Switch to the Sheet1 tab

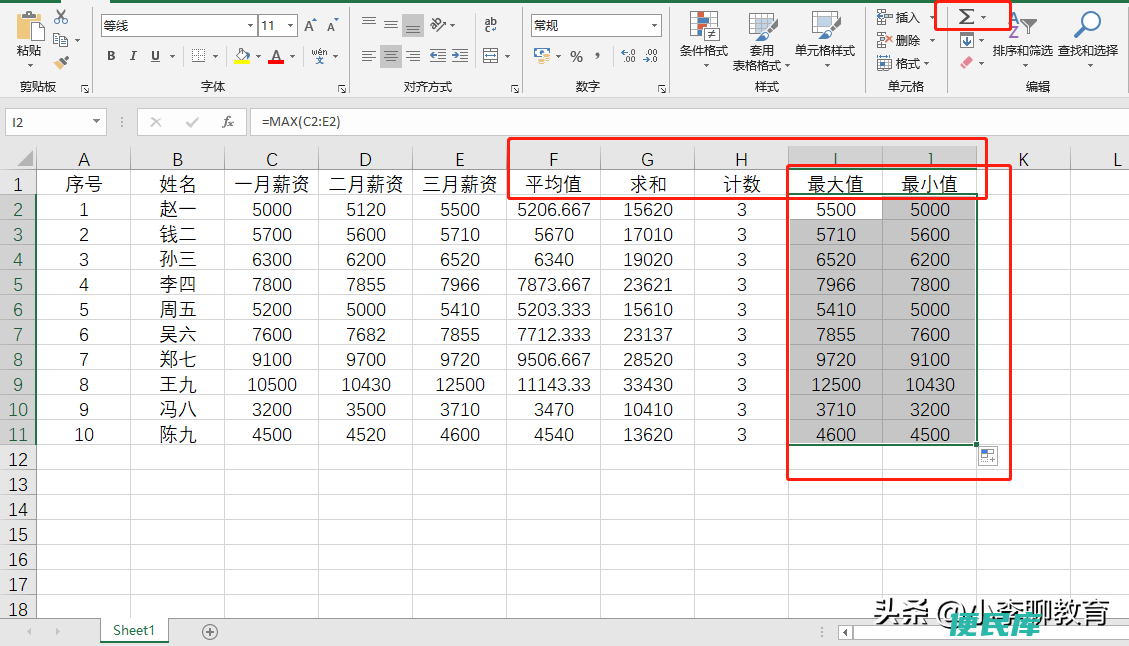[x=134, y=630]
